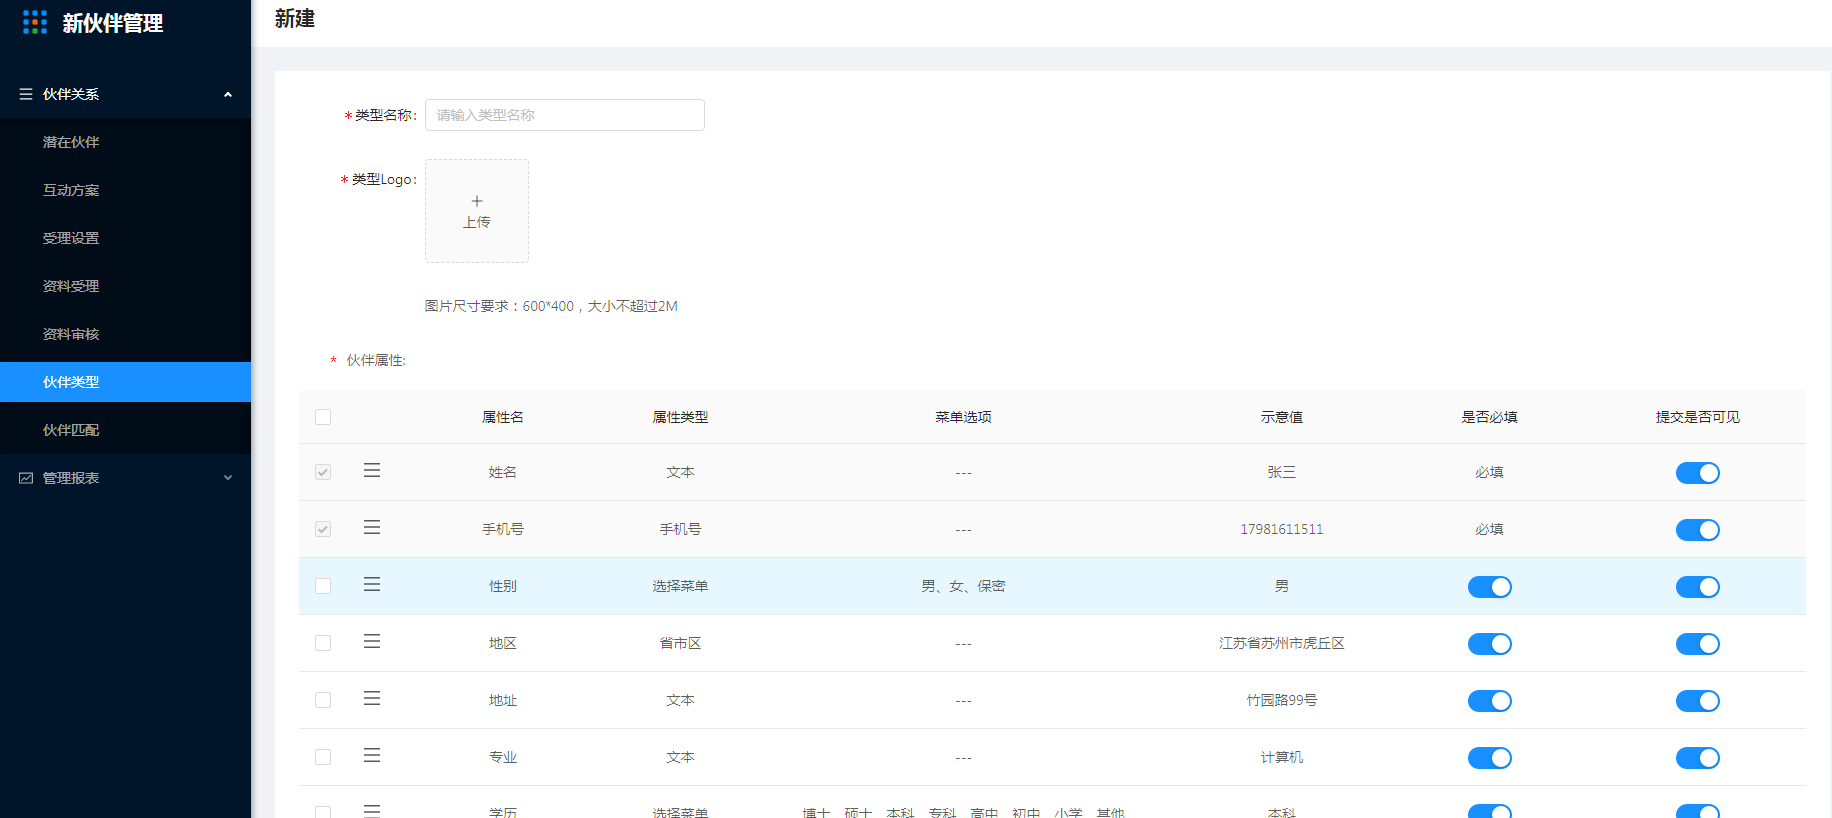This screenshot has width=1832, height=818.
Task: Check the 专业 row checkbox
Action: pyautogui.click(x=323, y=757)
